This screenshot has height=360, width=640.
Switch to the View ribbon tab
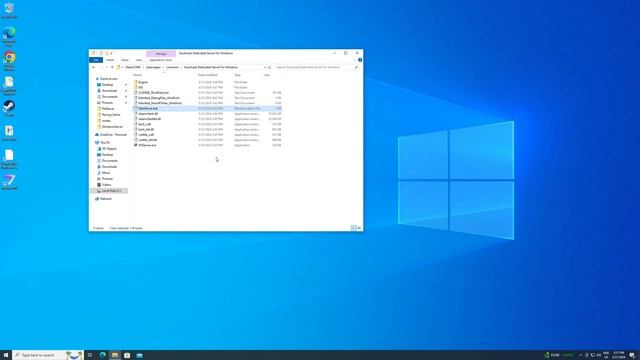click(x=139, y=60)
